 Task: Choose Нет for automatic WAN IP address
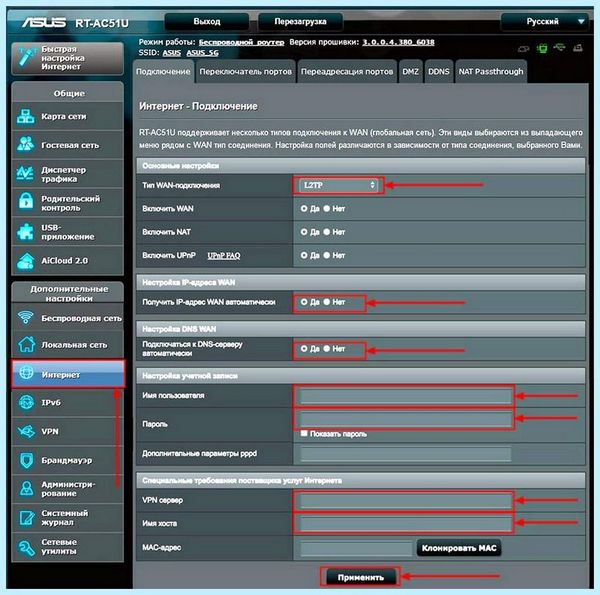click(x=326, y=302)
